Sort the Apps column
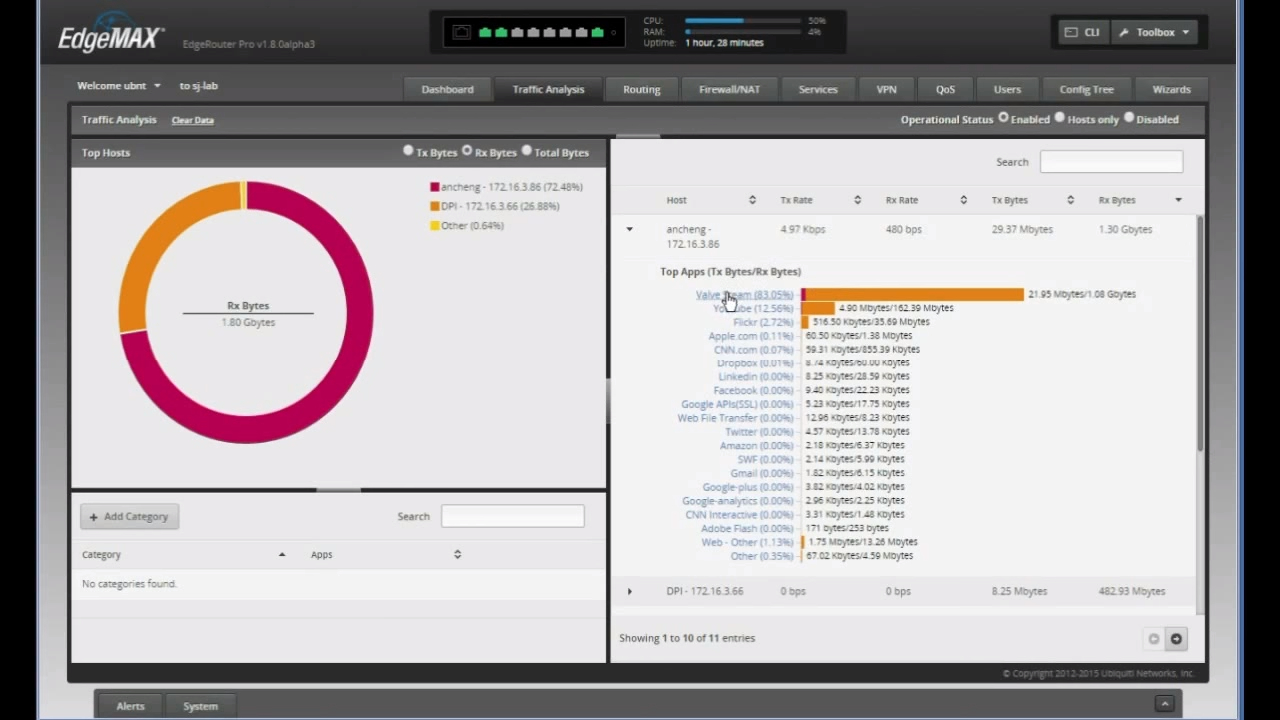This screenshot has width=1280, height=720. click(x=386, y=554)
